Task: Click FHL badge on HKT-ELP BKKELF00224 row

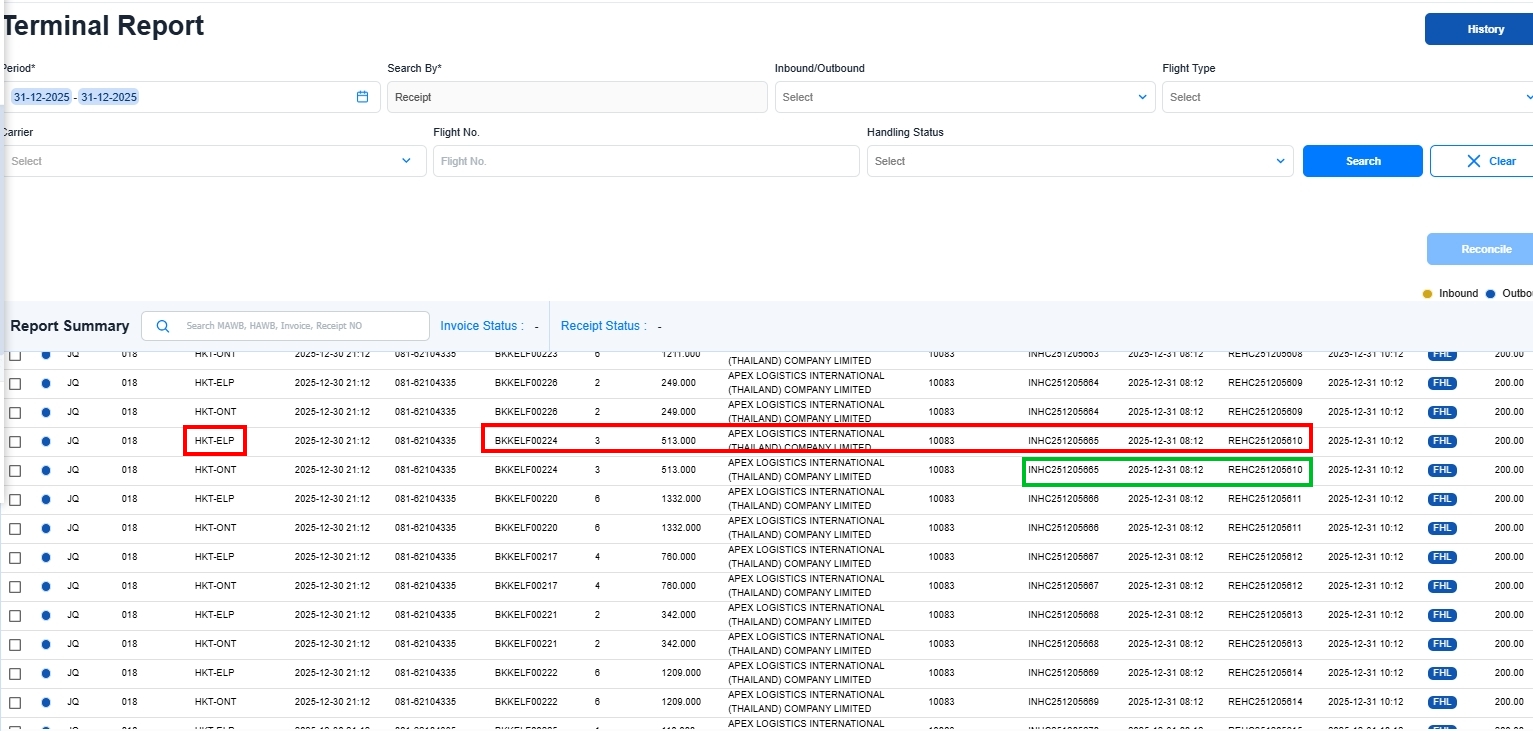Action: [1442, 441]
